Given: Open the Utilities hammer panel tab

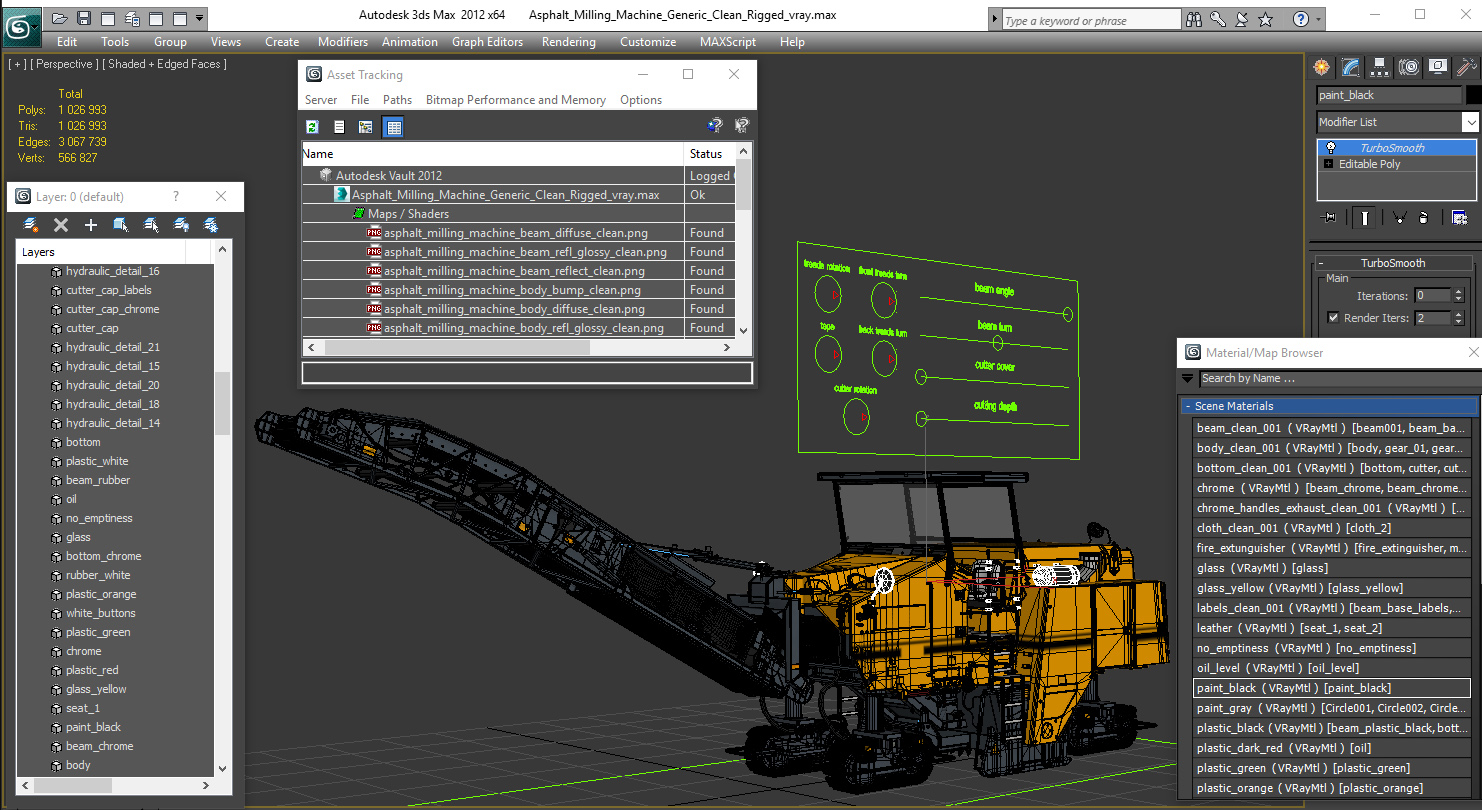Looking at the screenshot, I should (x=1466, y=67).
